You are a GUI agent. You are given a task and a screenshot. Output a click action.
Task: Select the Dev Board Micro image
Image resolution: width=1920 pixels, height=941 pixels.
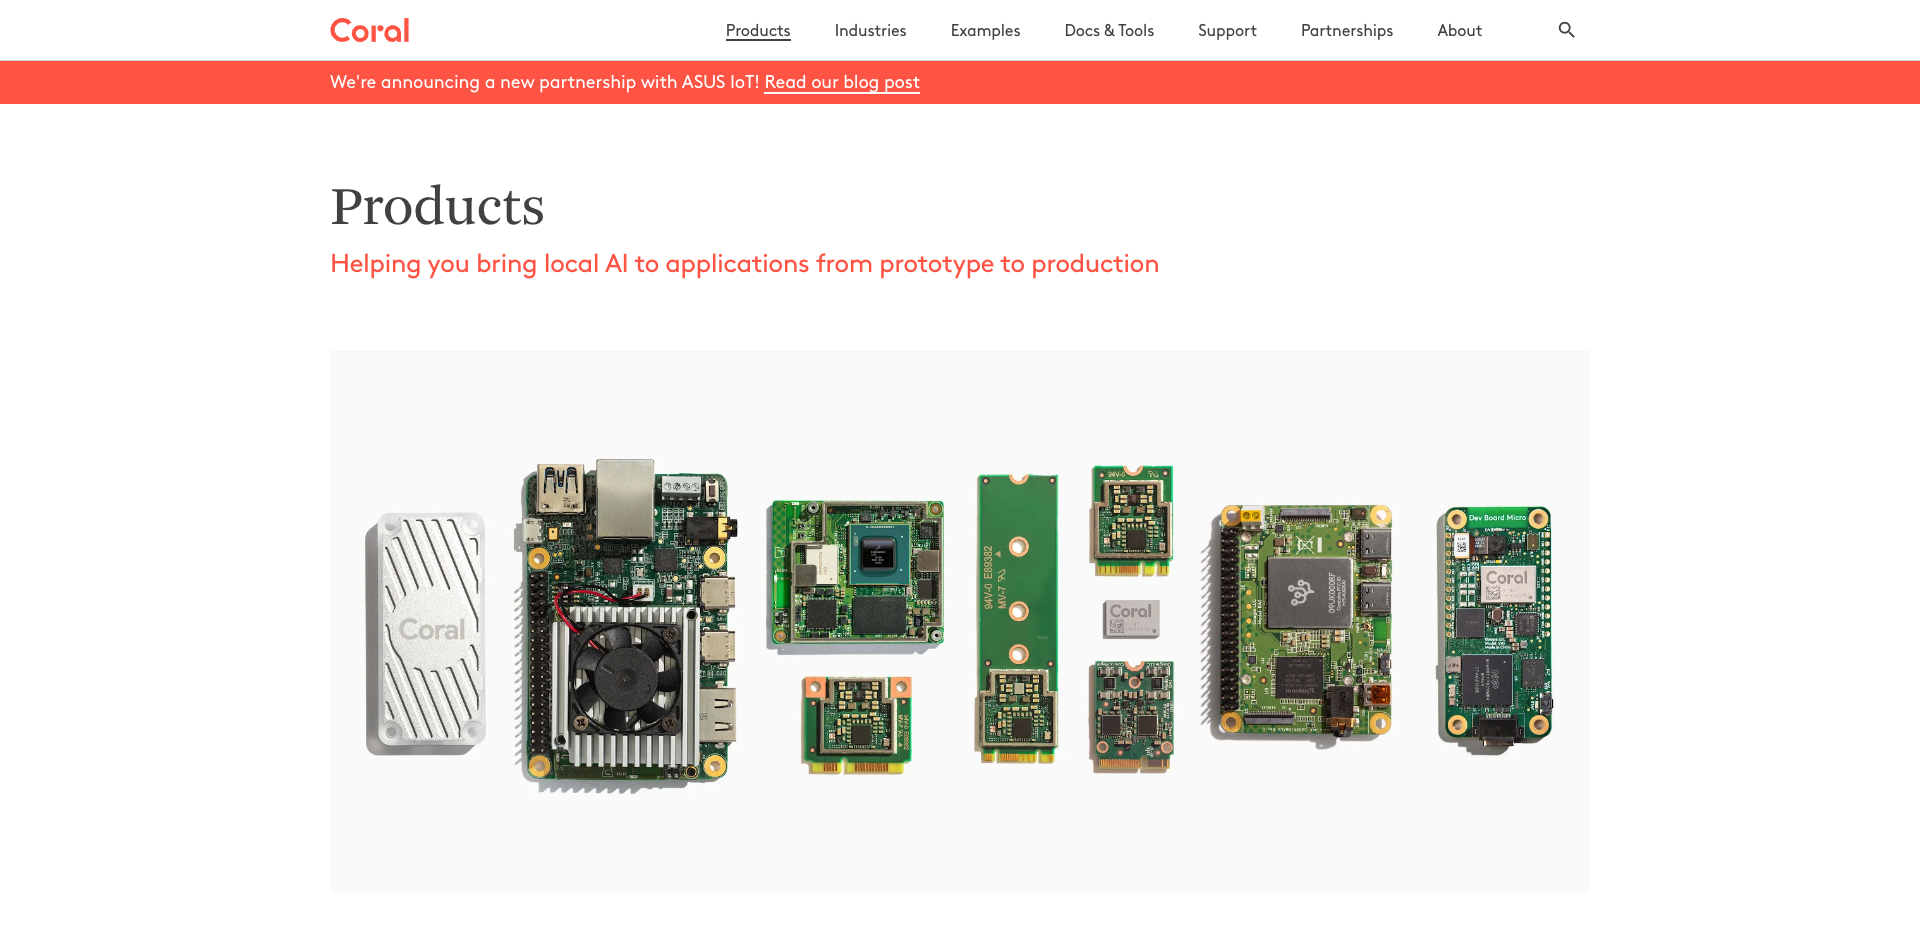click(1495, 628)
